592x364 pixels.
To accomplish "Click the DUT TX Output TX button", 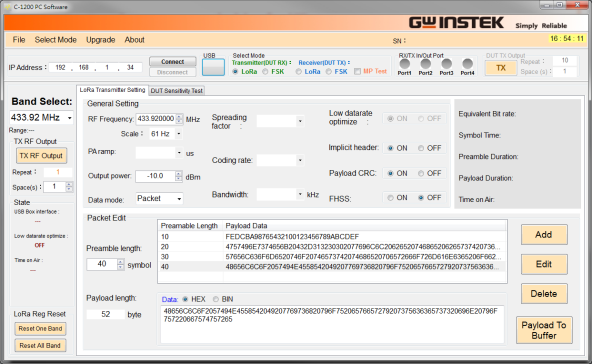I will click(x=501, y=68).
